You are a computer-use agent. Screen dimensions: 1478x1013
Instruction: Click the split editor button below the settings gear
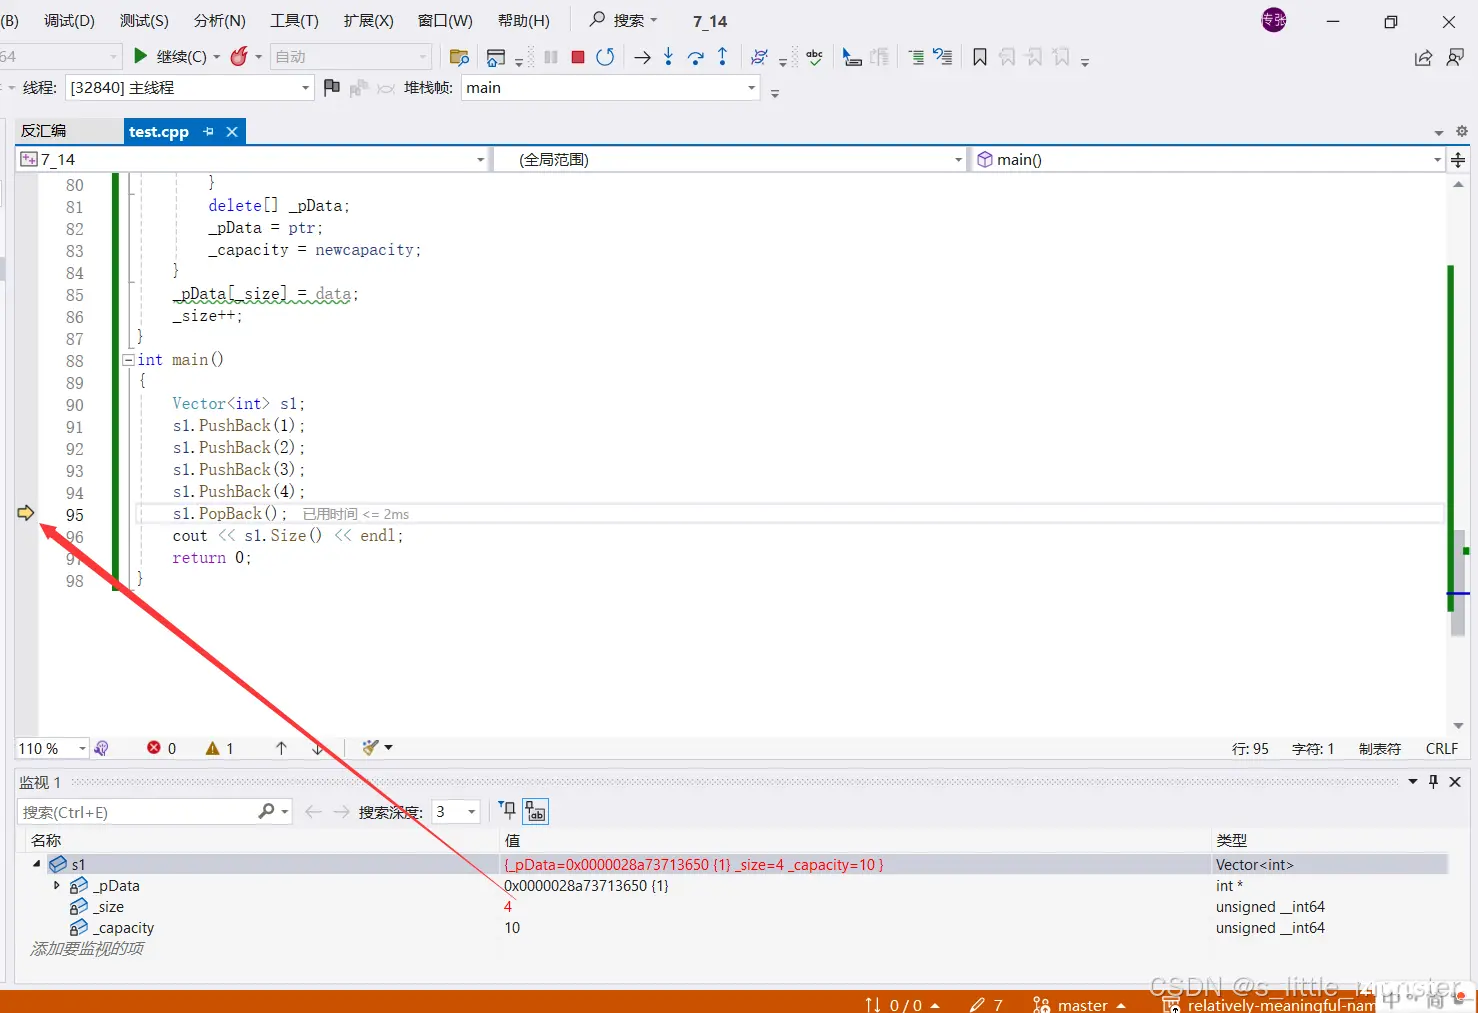tap(1458, 160)
